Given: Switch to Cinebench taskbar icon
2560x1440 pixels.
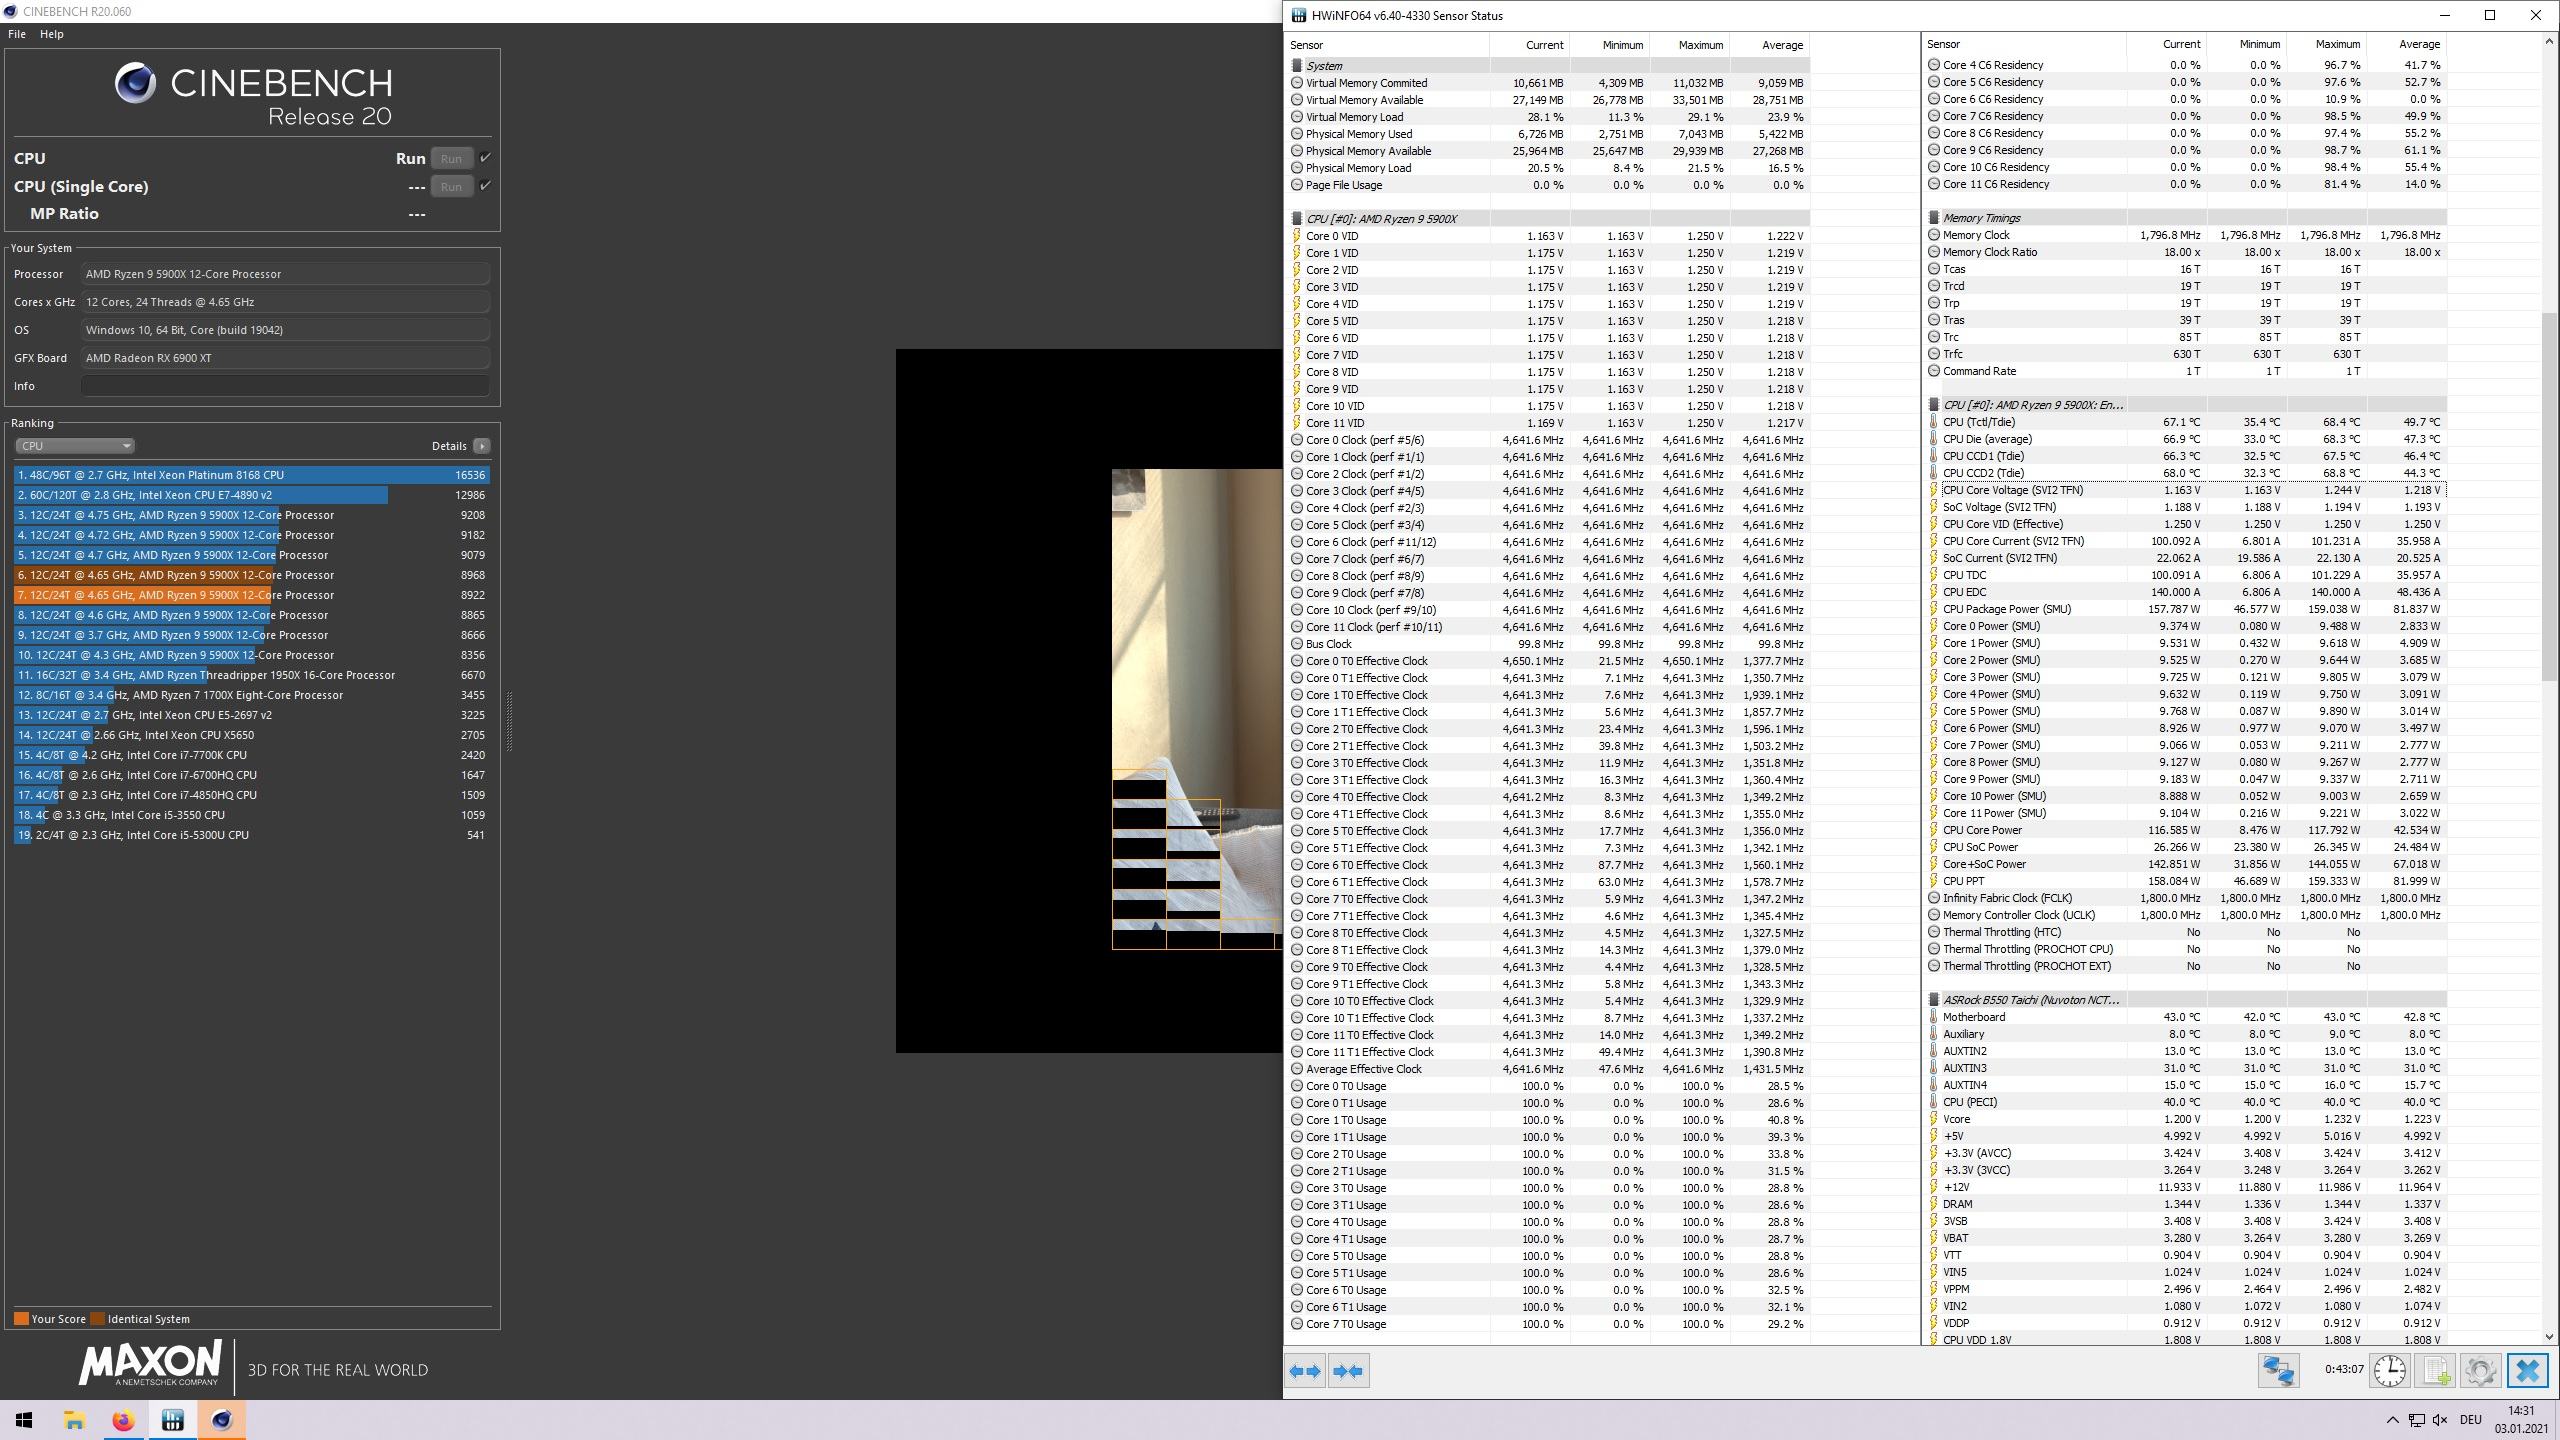Looking at the screenshot, I should [x=221, y=1420].
